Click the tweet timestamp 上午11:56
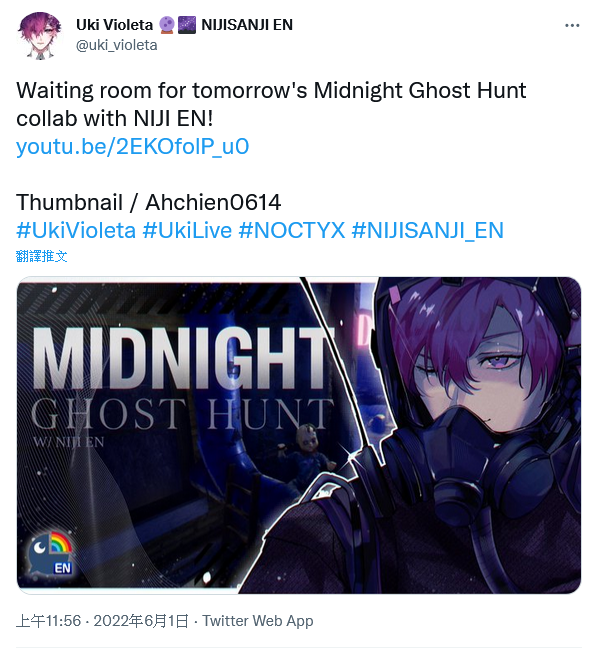The image size is (598, 649). tap(48, 621)
